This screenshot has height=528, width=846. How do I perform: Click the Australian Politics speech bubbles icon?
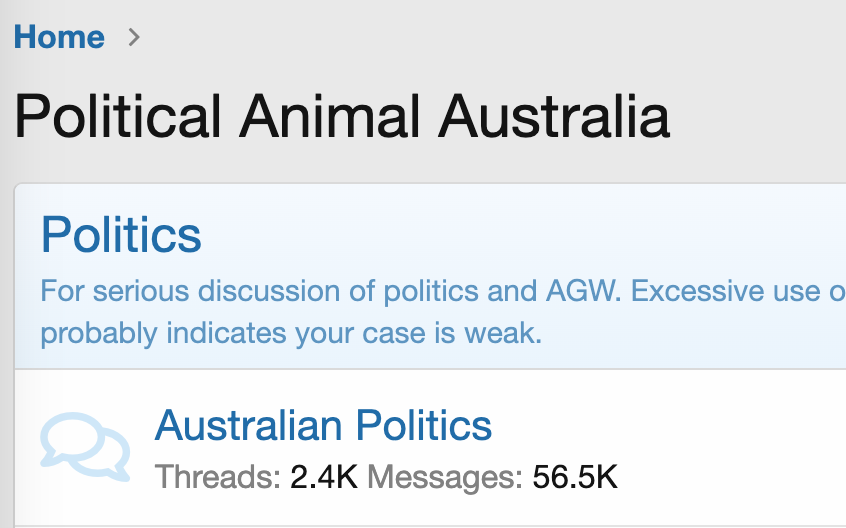pyautogui.click(x=85, y=446)
